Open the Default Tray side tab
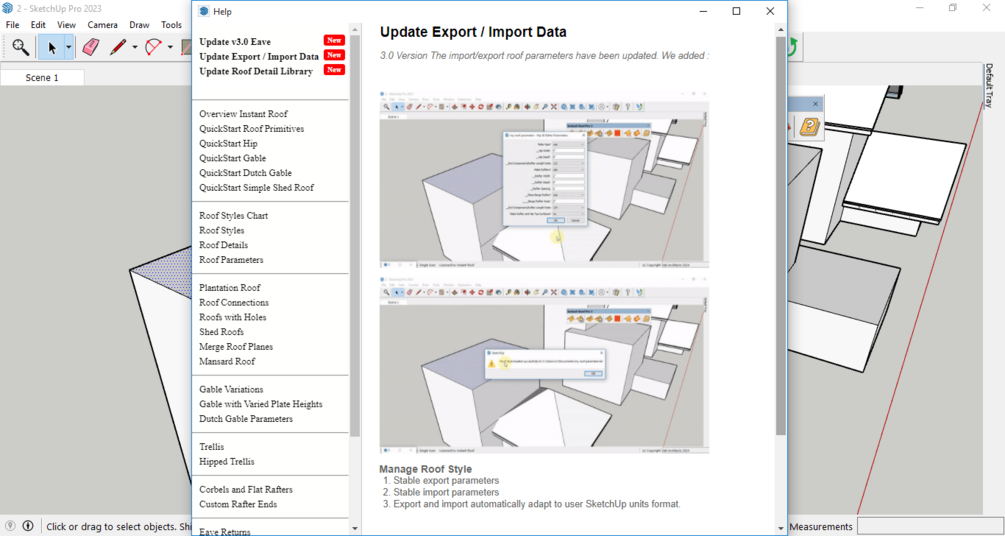1005x536 pixels. tap(988, 85)
